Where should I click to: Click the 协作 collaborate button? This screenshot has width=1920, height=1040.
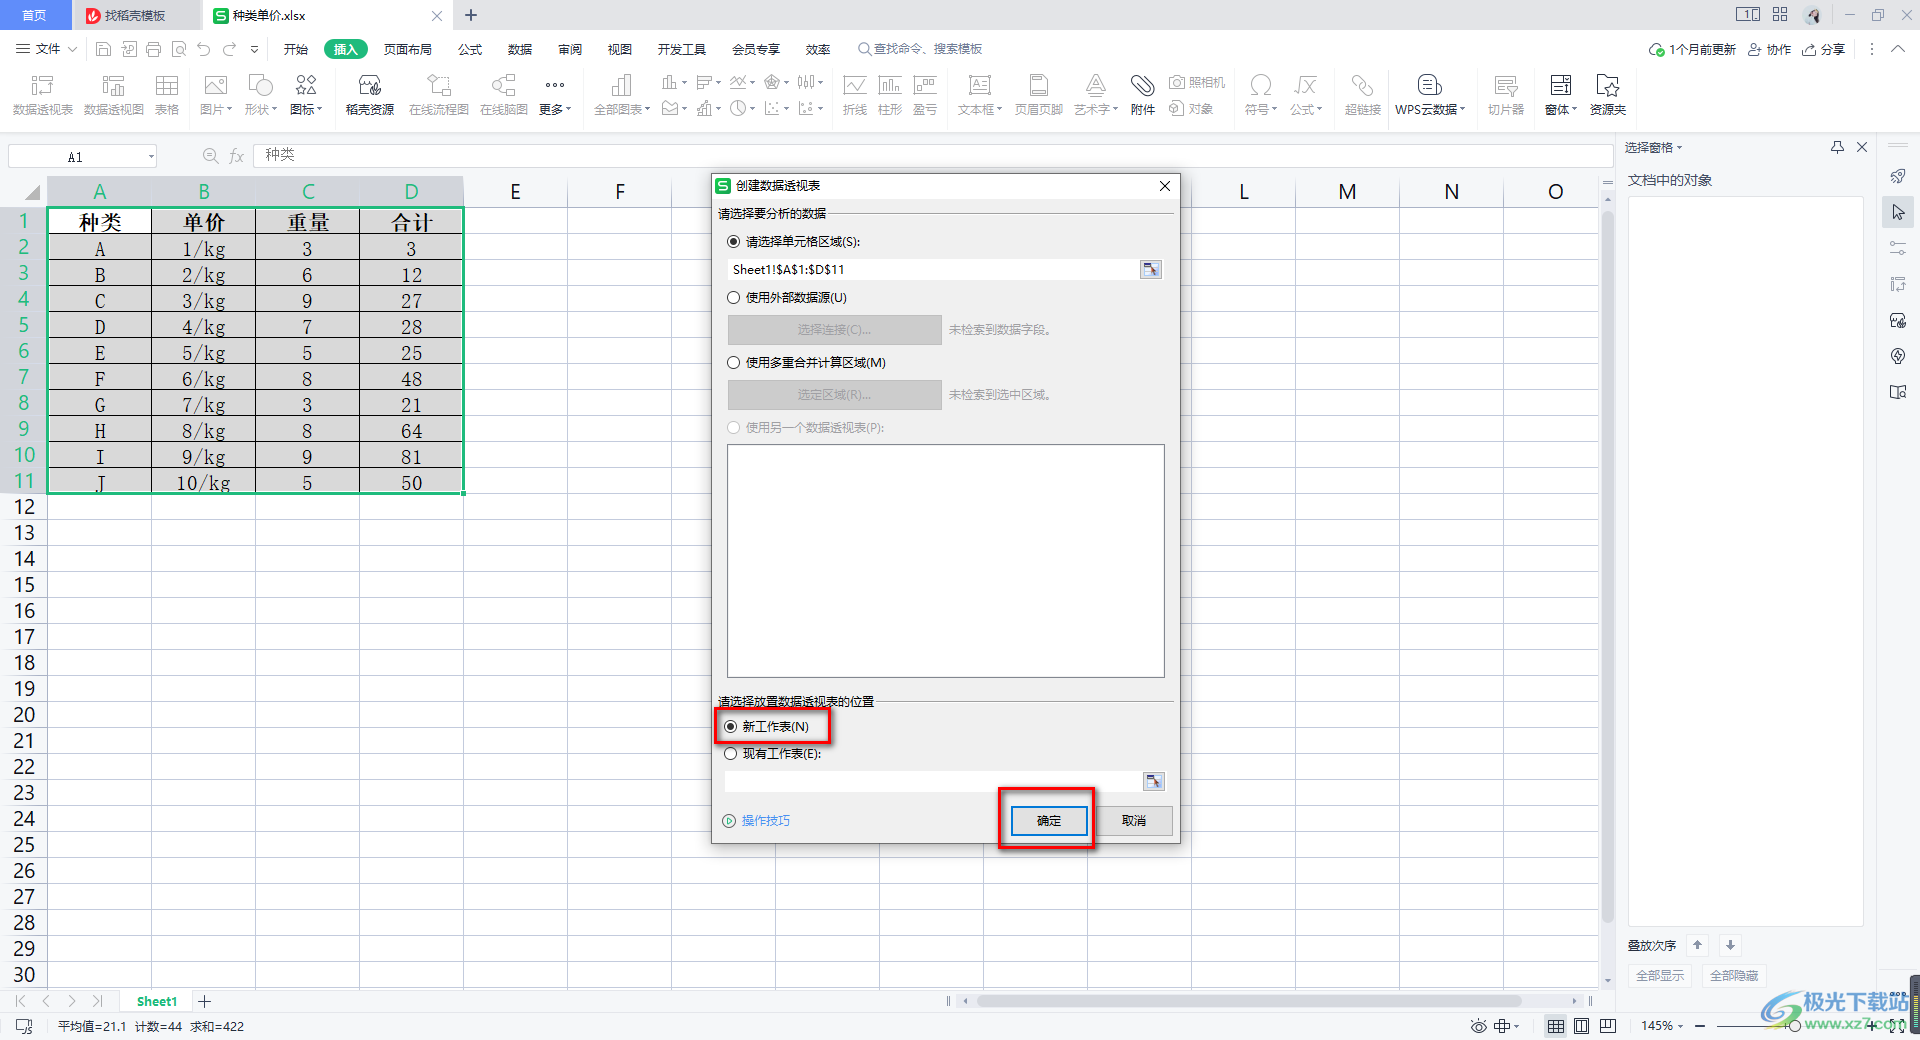[1769, 49]
